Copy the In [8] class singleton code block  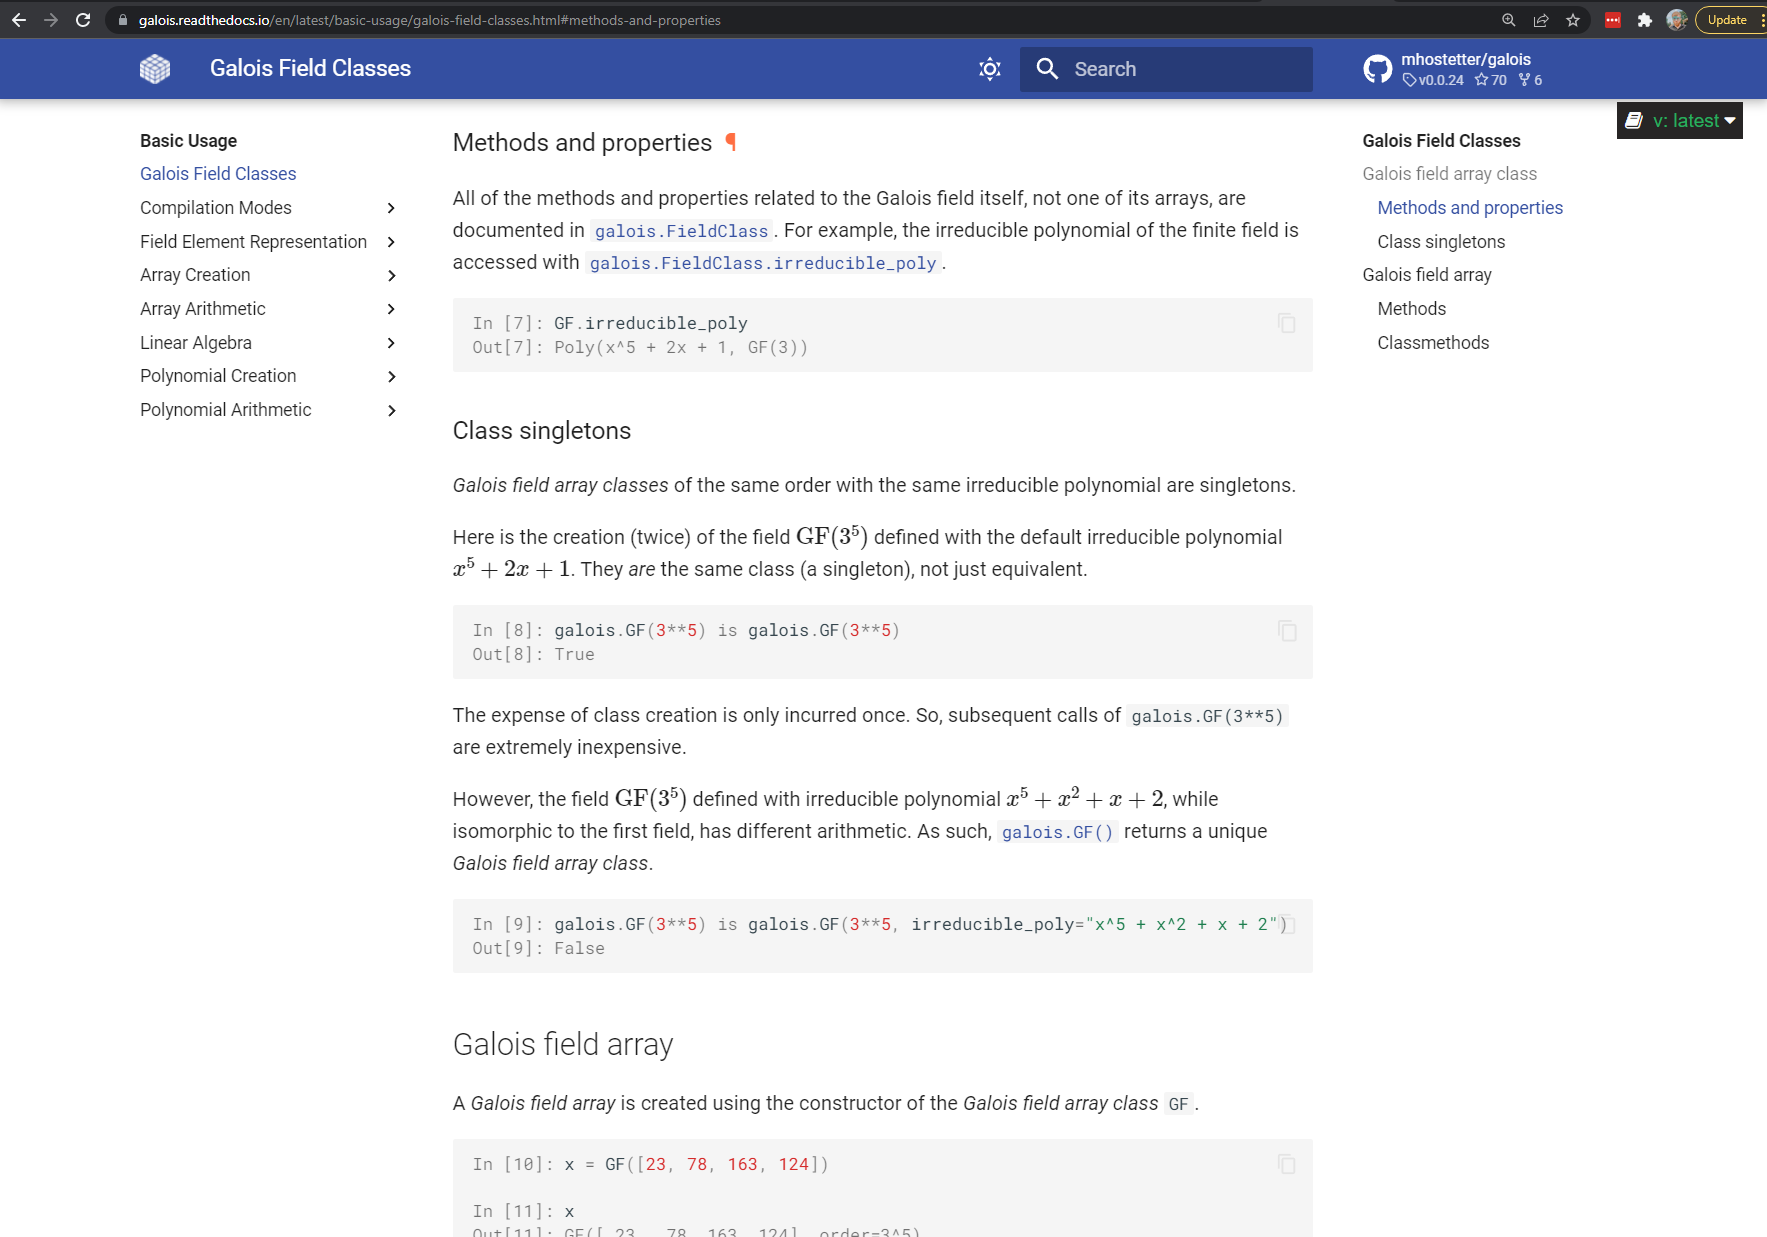(1286, 631)
